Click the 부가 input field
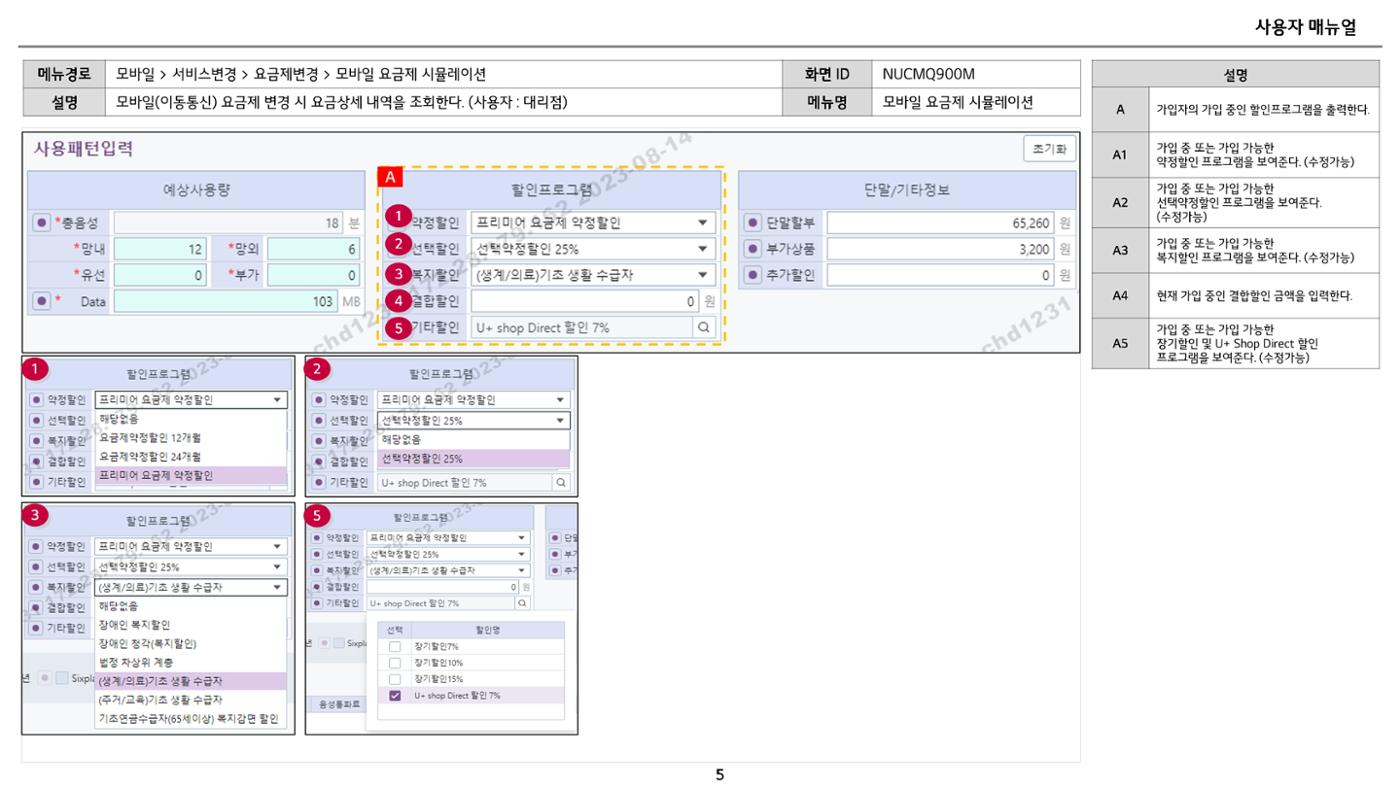Image resolution: width=1400 pixels, height=788 pixels. point(313,275)
